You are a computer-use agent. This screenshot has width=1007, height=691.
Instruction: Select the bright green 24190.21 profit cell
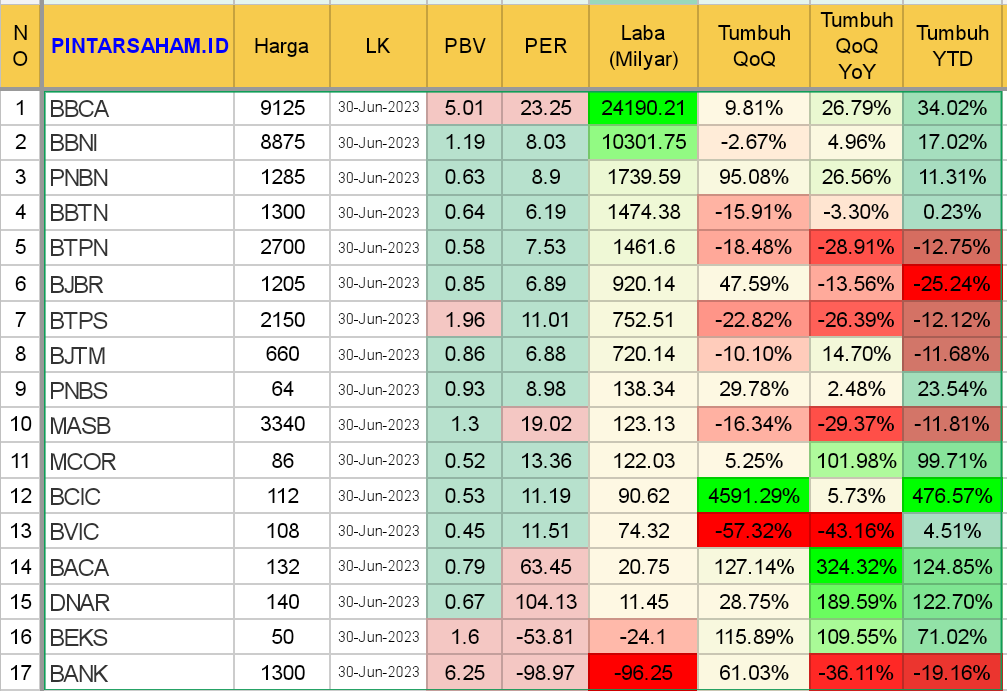[x=643, y=108]
